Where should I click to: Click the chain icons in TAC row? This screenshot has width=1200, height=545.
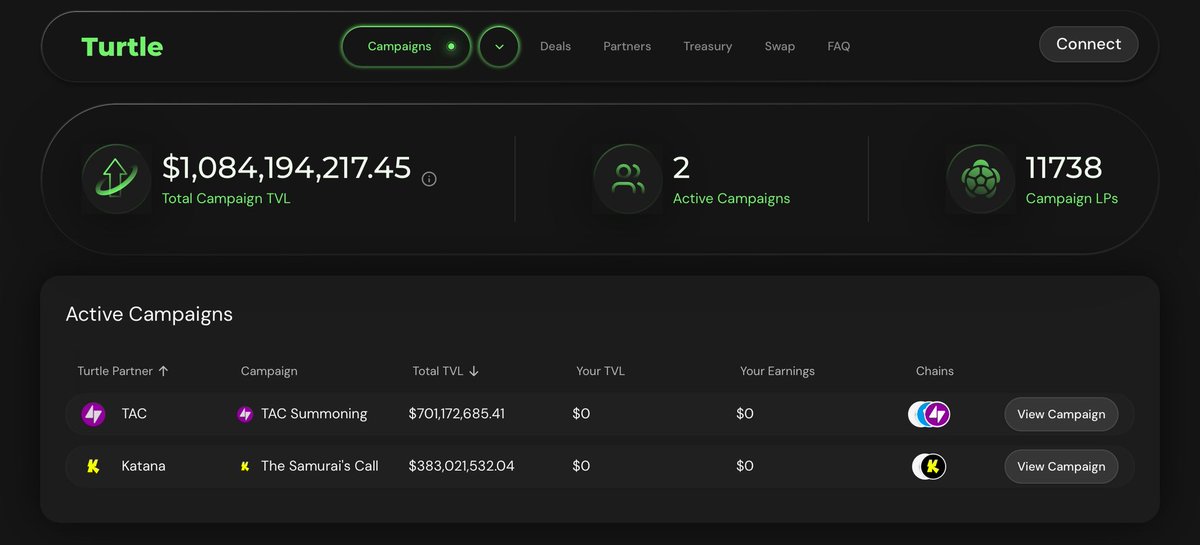929,414
